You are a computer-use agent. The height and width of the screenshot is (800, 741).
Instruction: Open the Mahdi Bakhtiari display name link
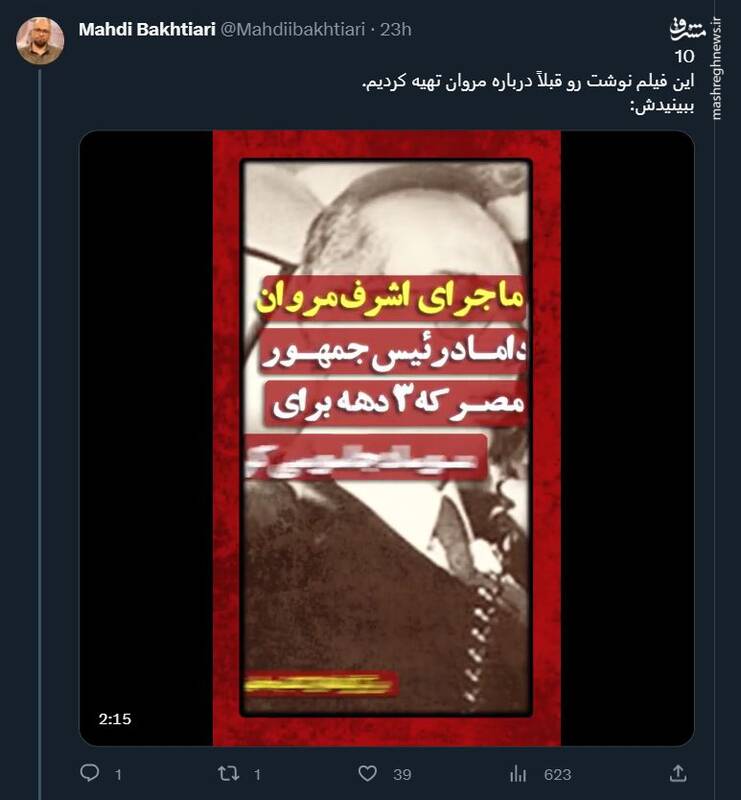[147, 30]
